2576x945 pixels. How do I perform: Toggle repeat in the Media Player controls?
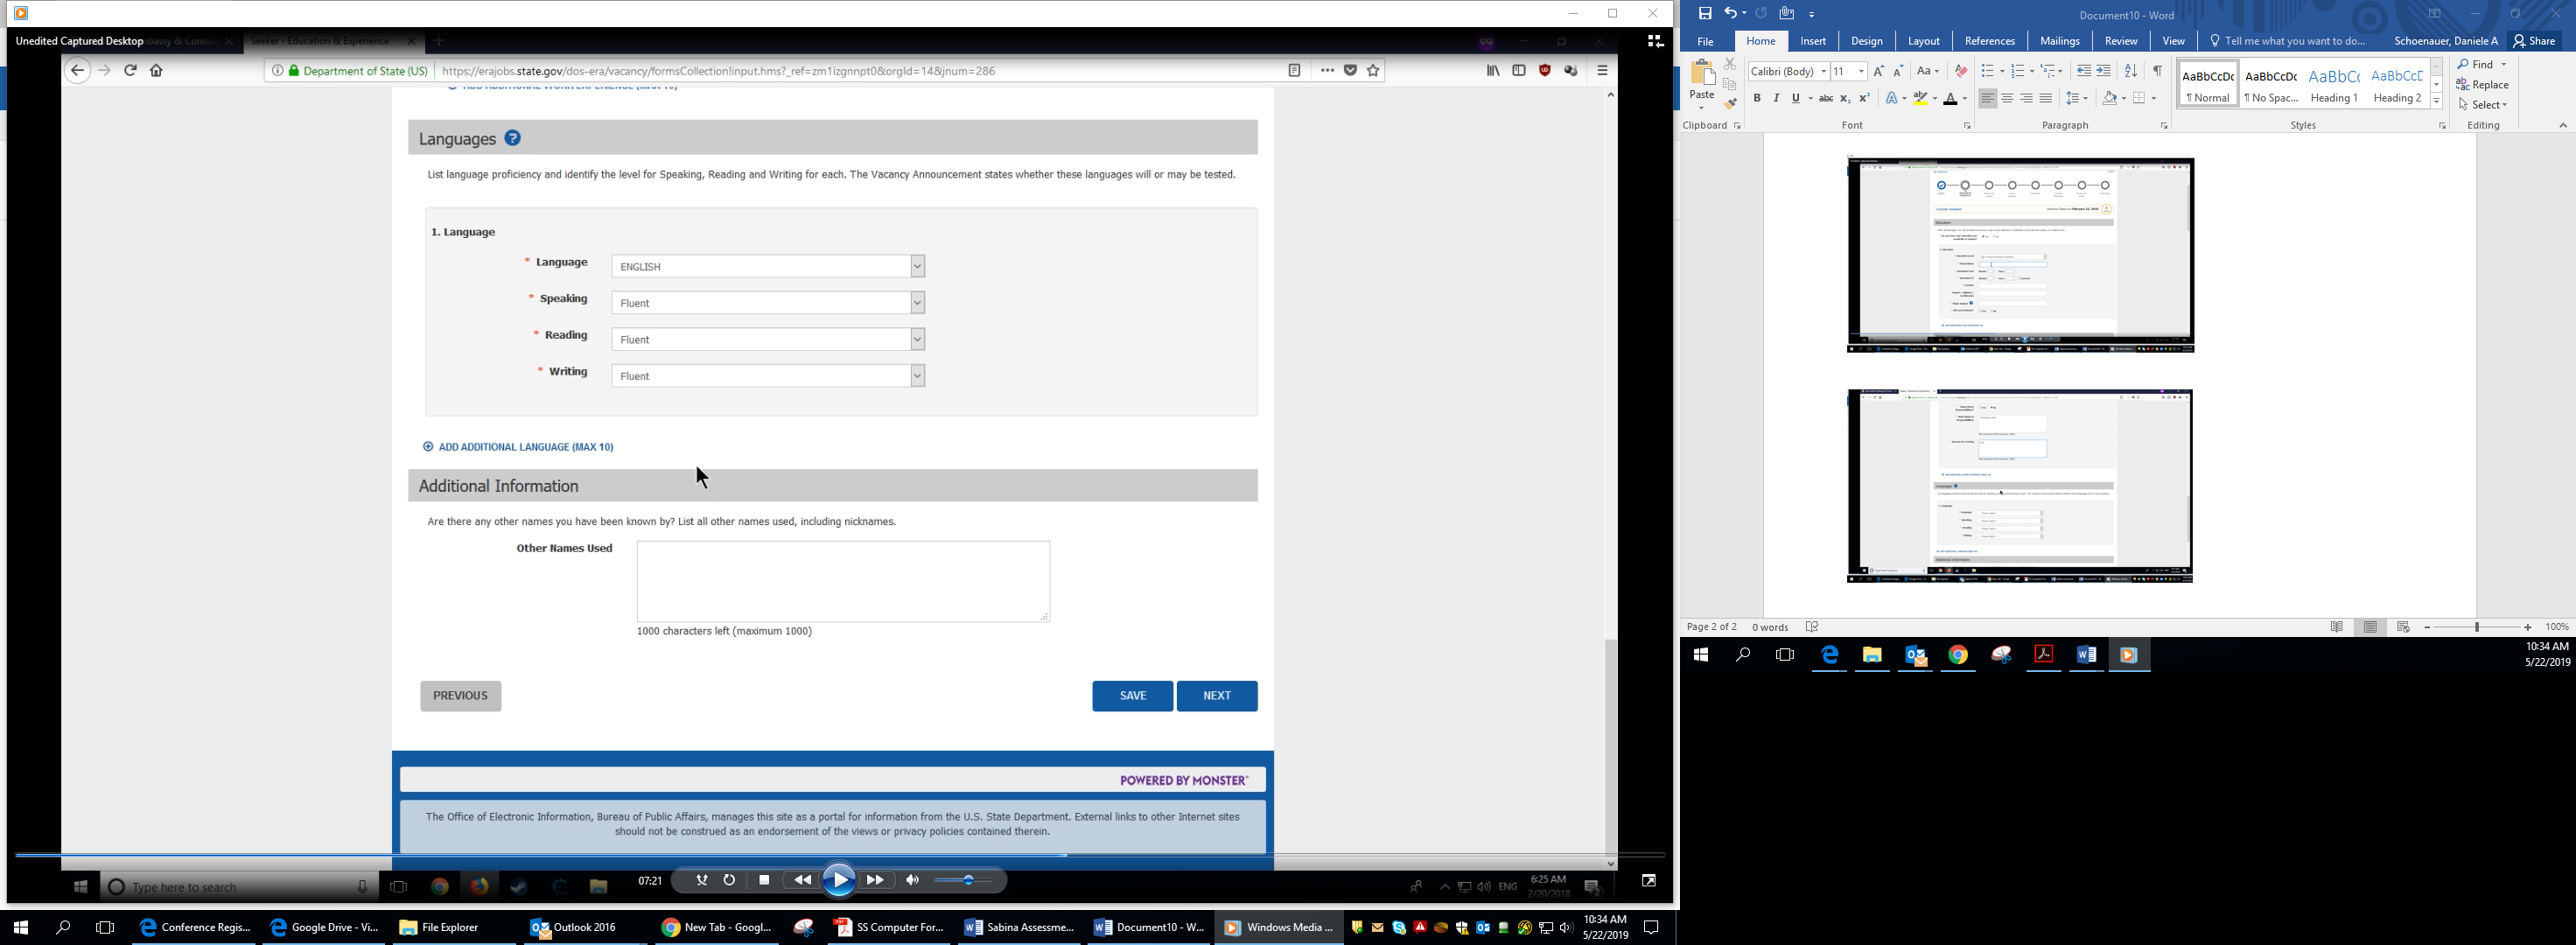(729, 881)
